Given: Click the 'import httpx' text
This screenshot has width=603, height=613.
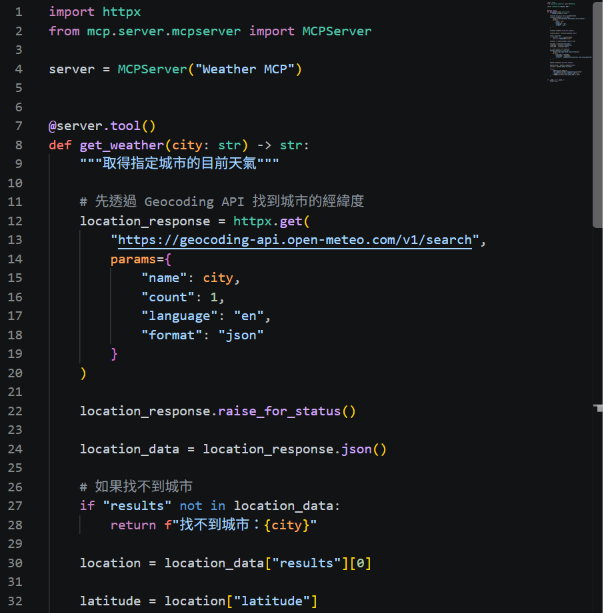Looking at the screenshot, I should click(95, 12).
